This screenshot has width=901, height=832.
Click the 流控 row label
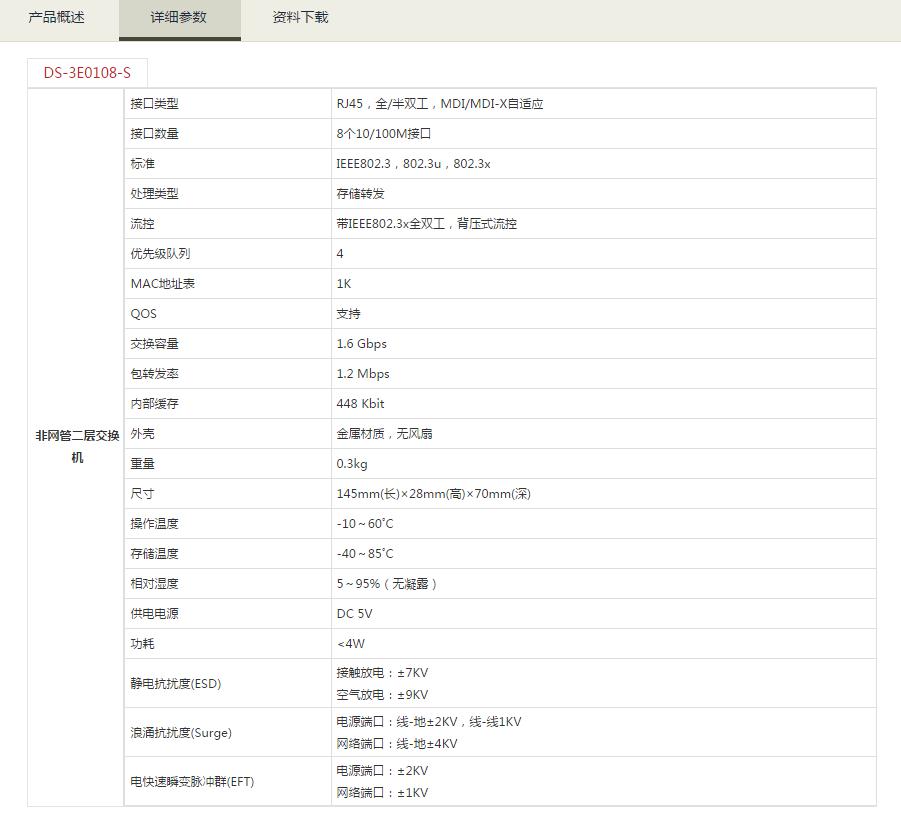coord(142,224)
